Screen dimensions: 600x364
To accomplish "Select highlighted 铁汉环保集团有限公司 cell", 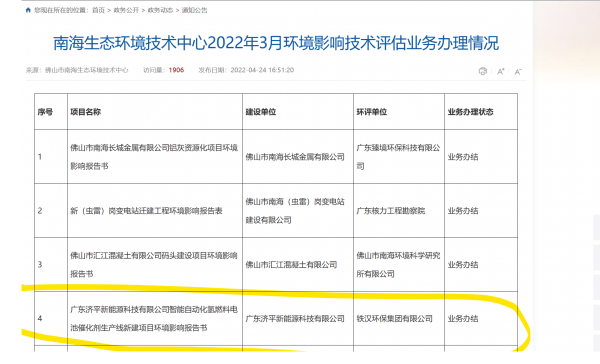I will (x=399, y=318).
